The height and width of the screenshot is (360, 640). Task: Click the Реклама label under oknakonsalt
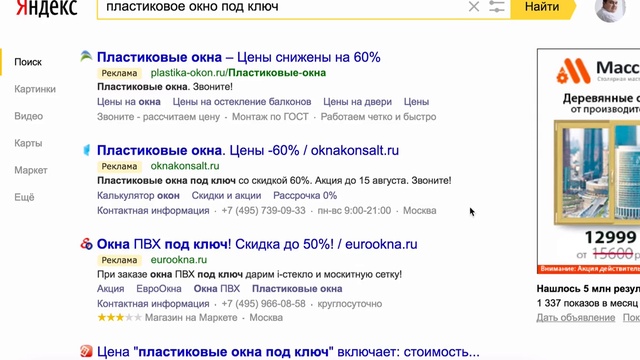pyautogui.click(x=119, y=167)
